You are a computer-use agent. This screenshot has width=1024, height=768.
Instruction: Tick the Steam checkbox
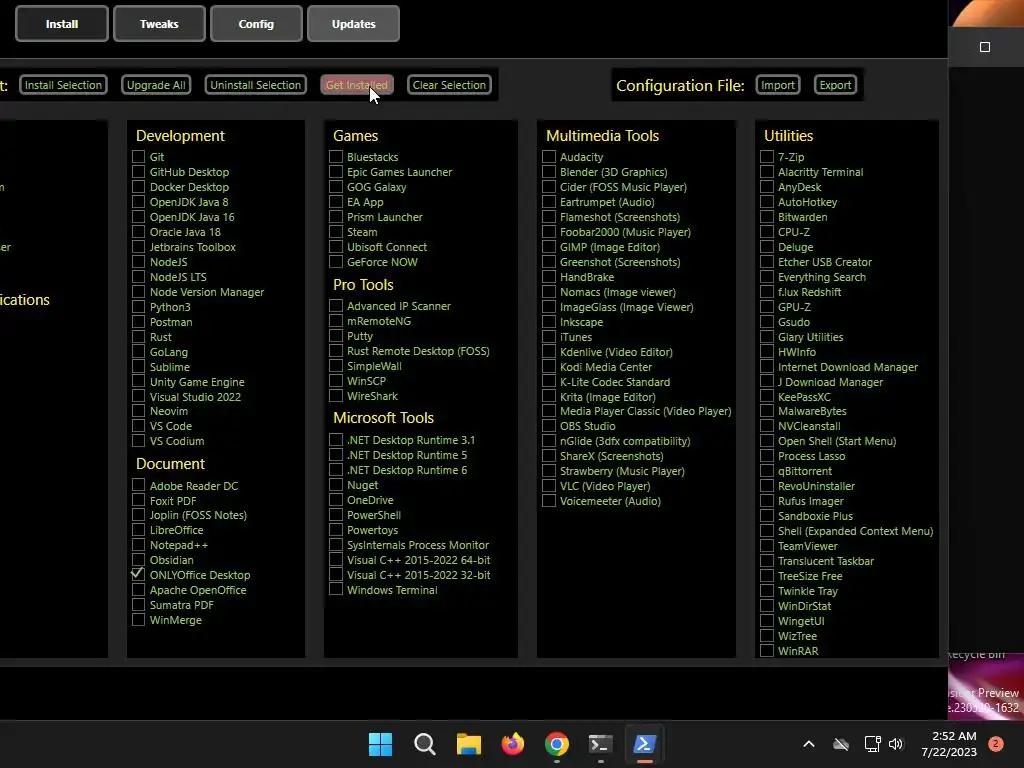click(x=336, y=232)
